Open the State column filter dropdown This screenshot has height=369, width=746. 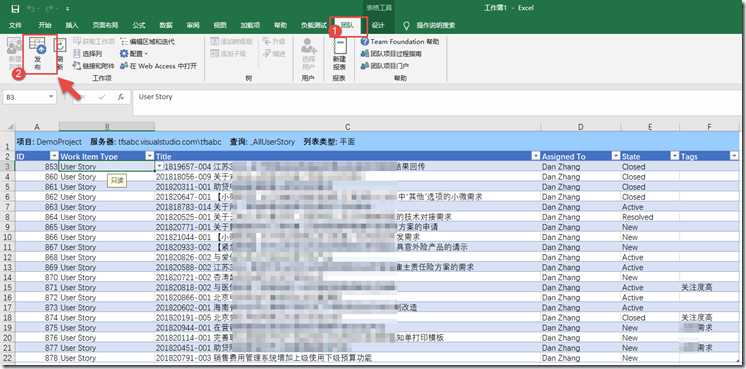[675, 156]
